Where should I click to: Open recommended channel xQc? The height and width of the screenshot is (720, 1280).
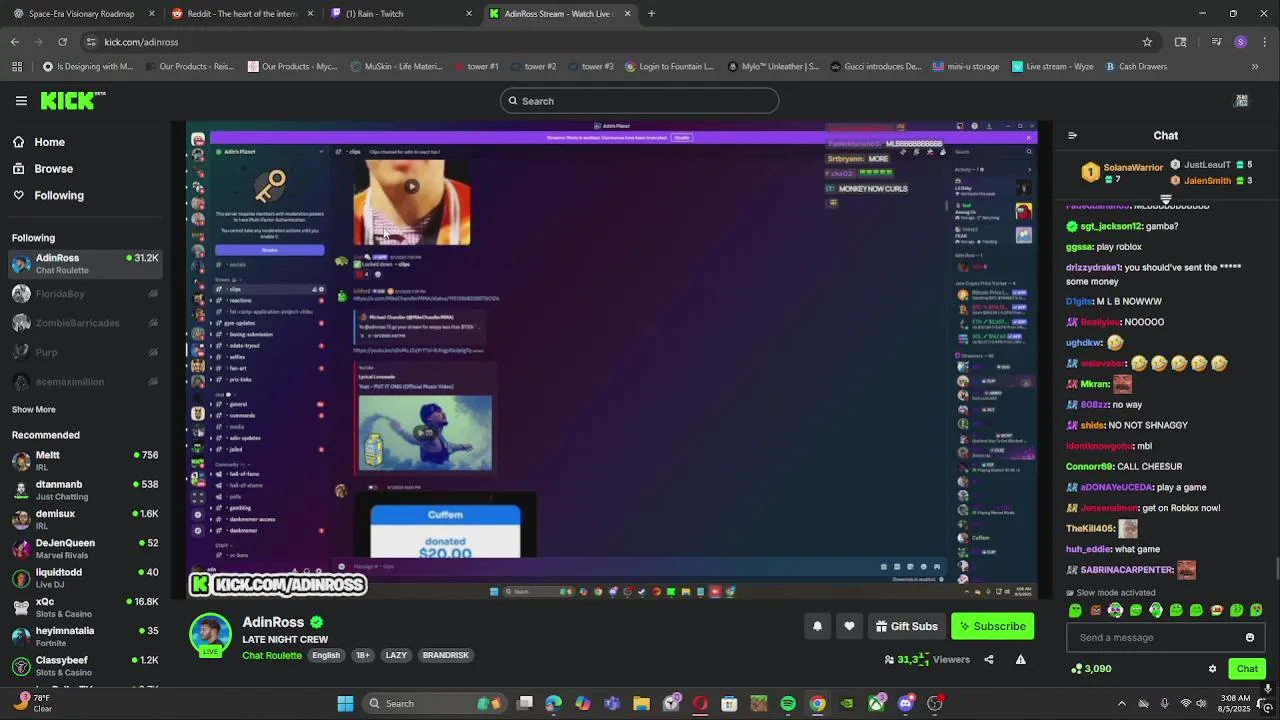tap(85, 607)
